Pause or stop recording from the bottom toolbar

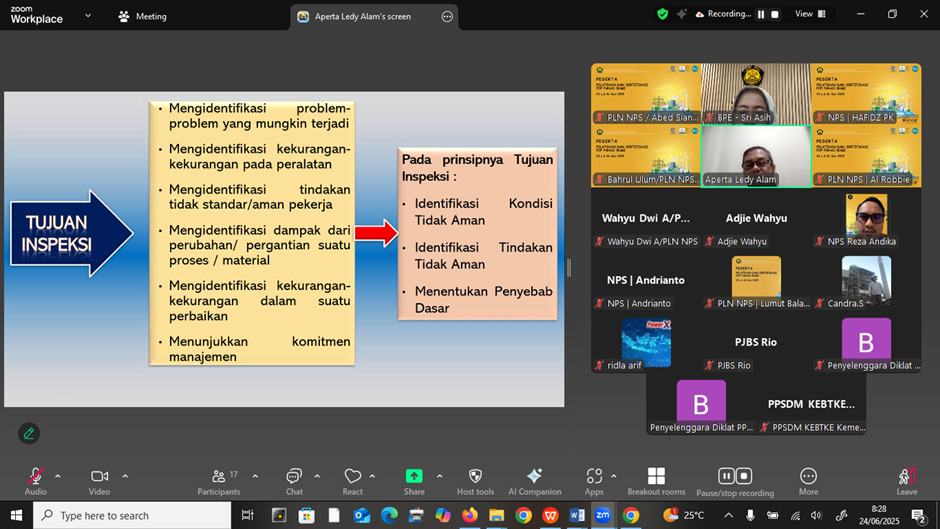tap(735, 478)
